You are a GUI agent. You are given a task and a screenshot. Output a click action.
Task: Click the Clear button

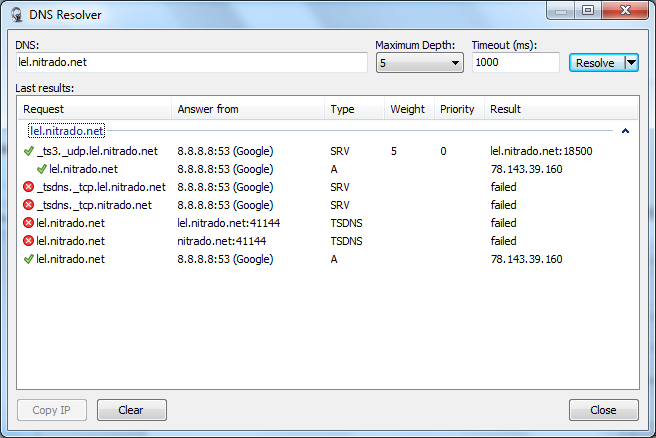[x=130, y=410]
